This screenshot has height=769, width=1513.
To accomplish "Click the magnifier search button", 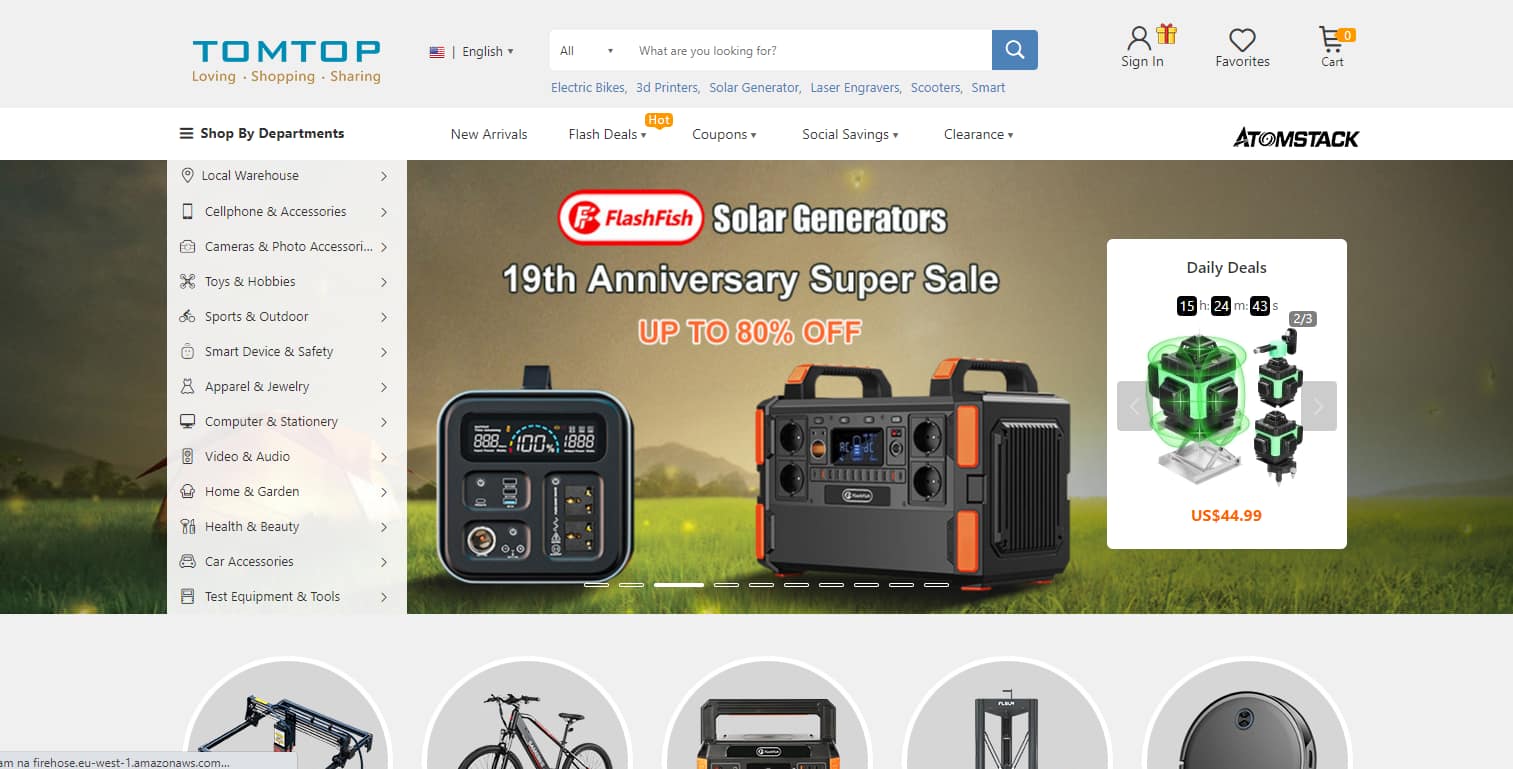I will 1014,50.
